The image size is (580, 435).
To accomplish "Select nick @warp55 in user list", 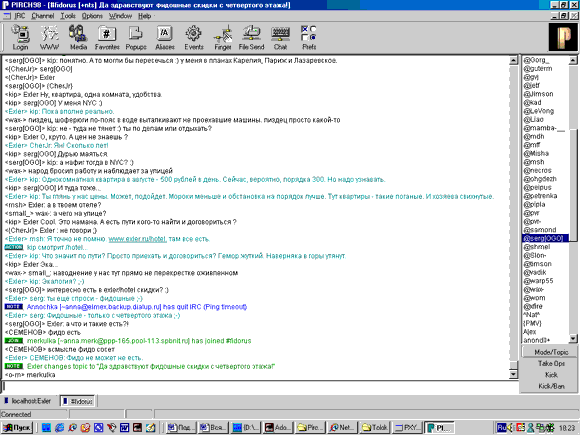I will tap(538, 281).
